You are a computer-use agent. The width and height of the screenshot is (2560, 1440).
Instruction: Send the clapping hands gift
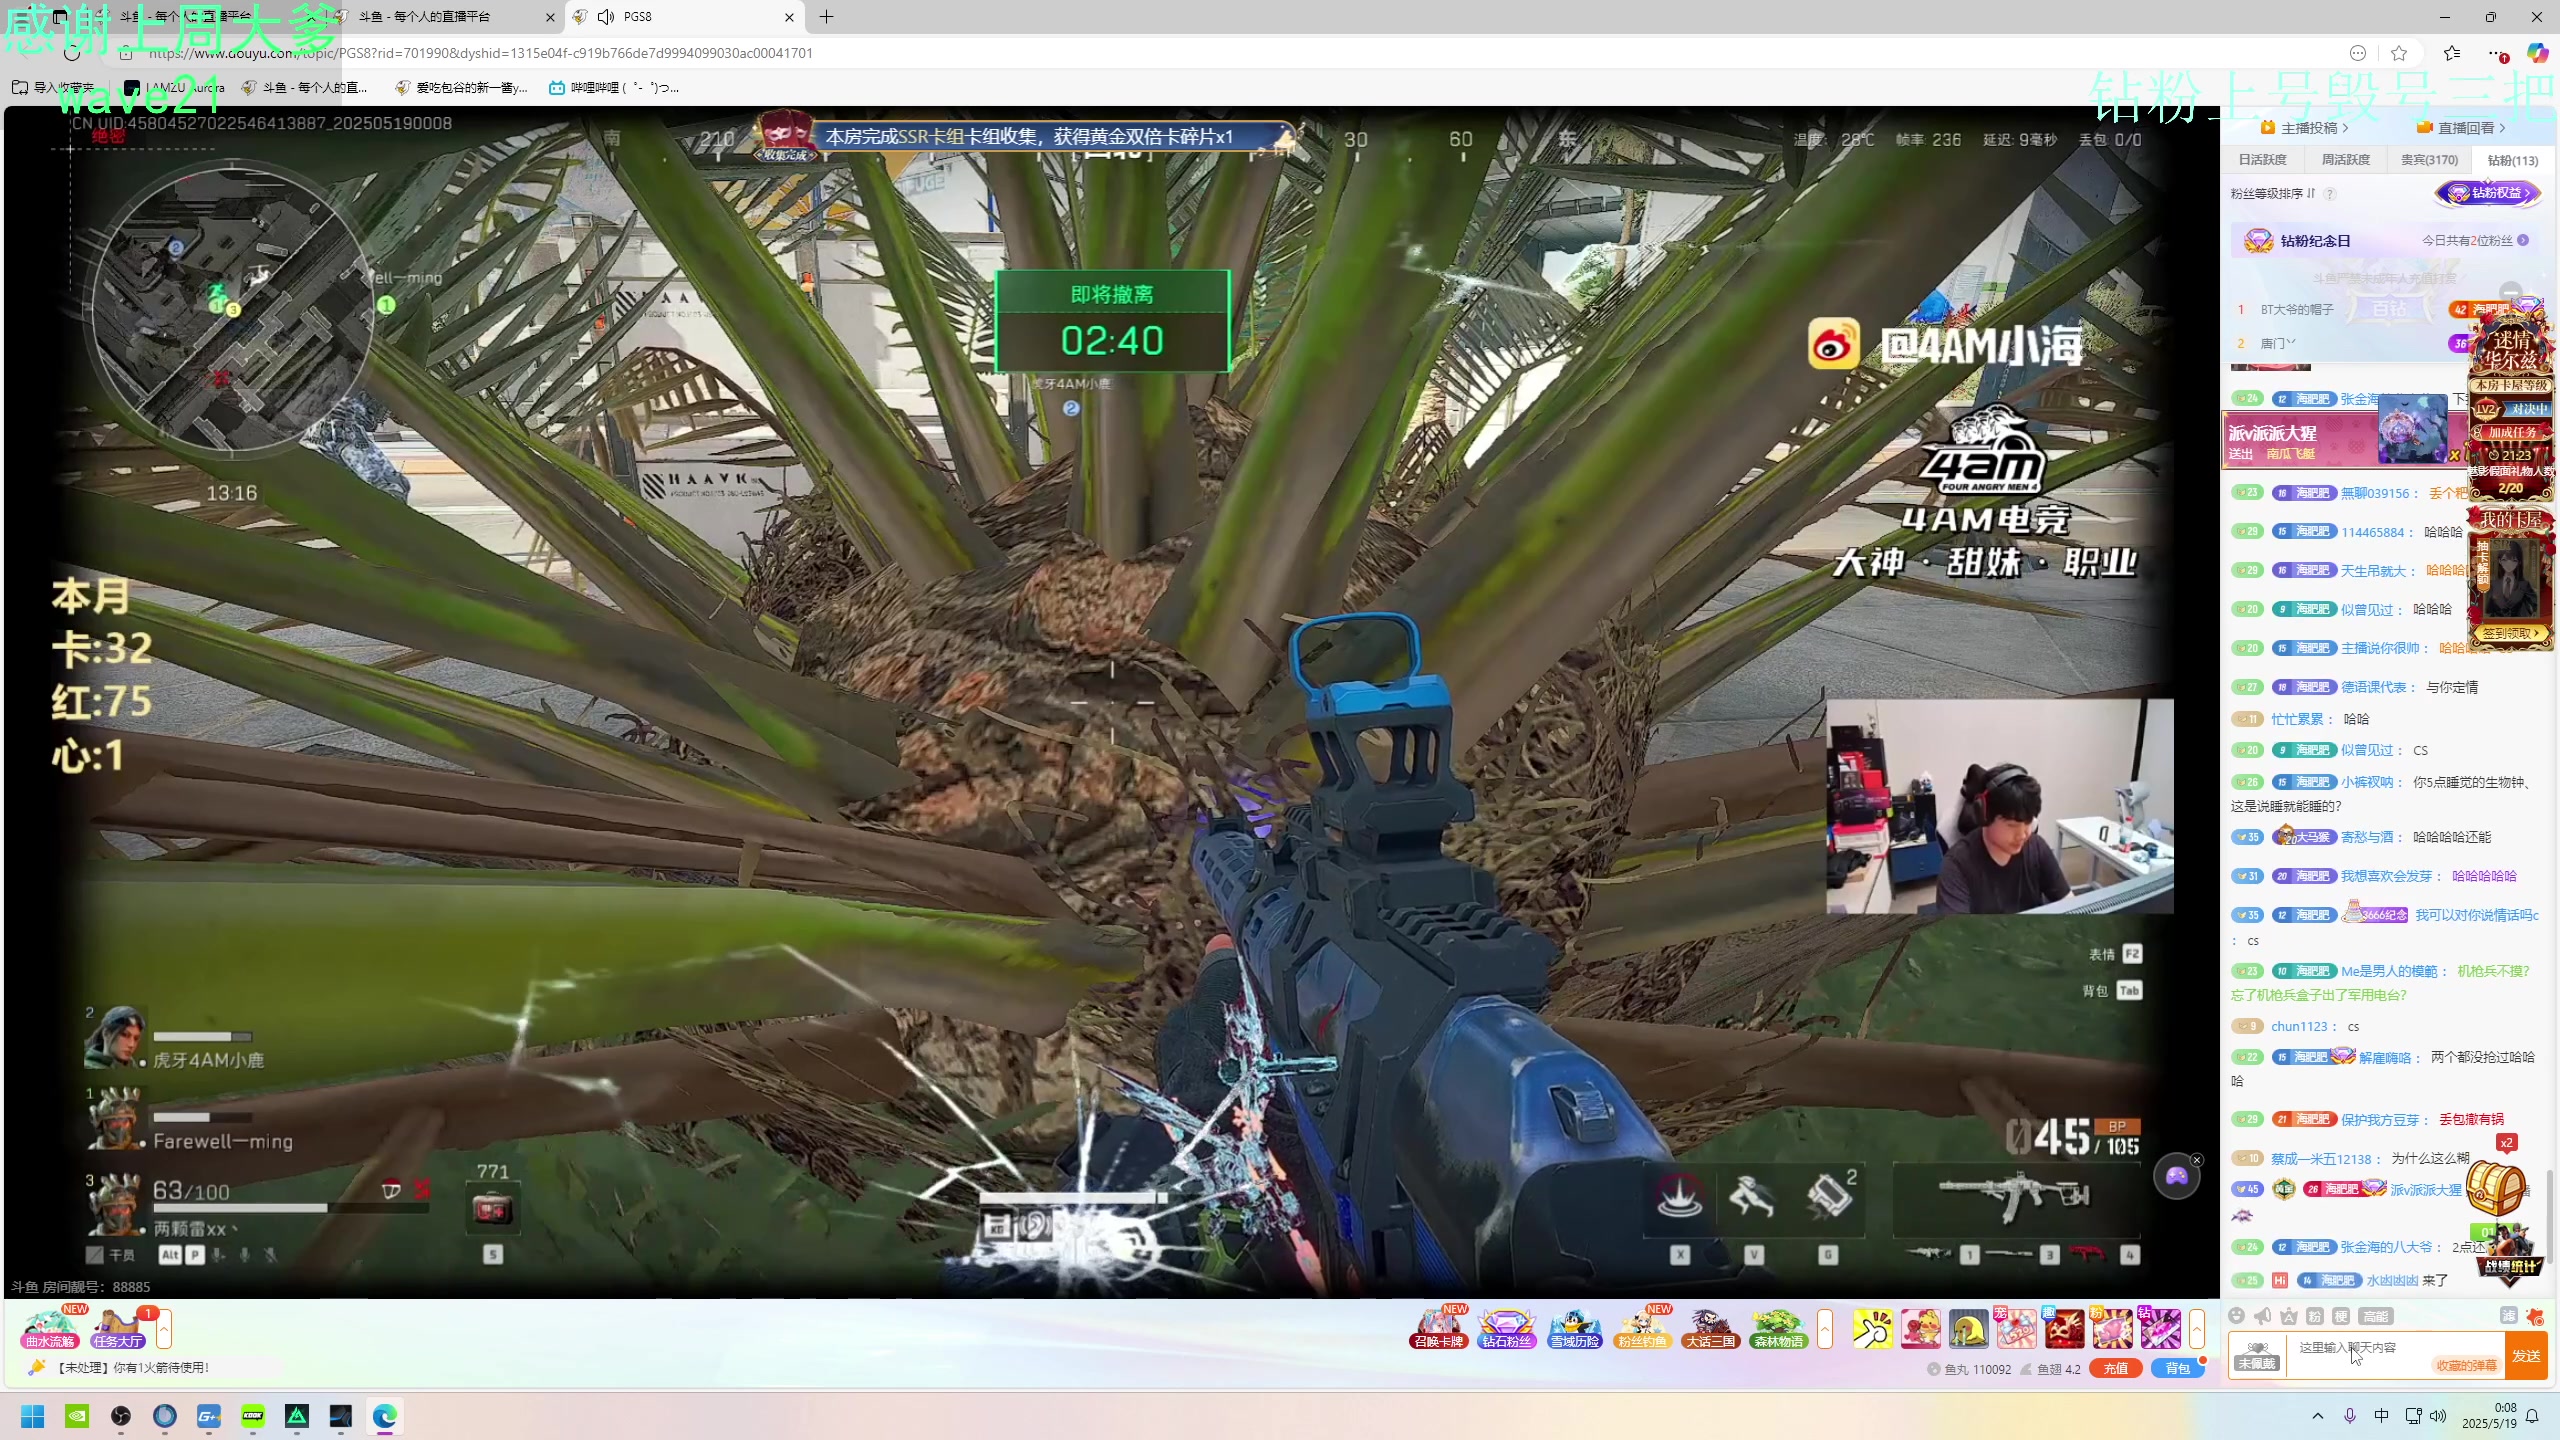1872,1329
